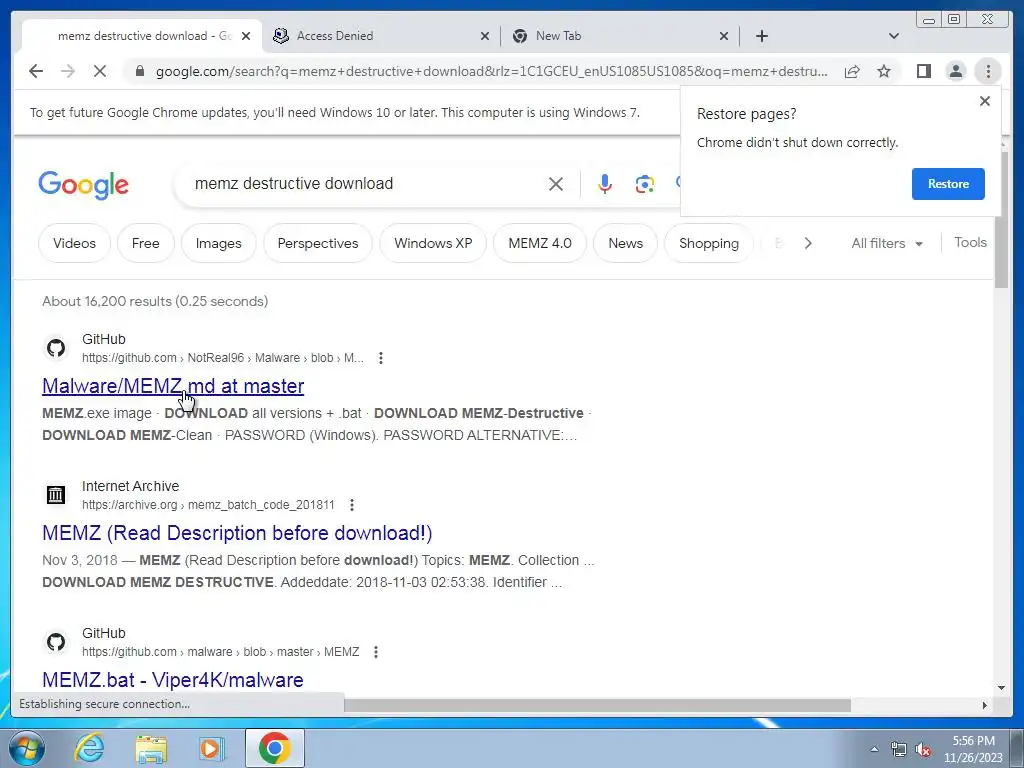Close the memz destructive download tab
Image resolution: width=1024 pixels, height=768 pixels.
[x=246, y=36]
